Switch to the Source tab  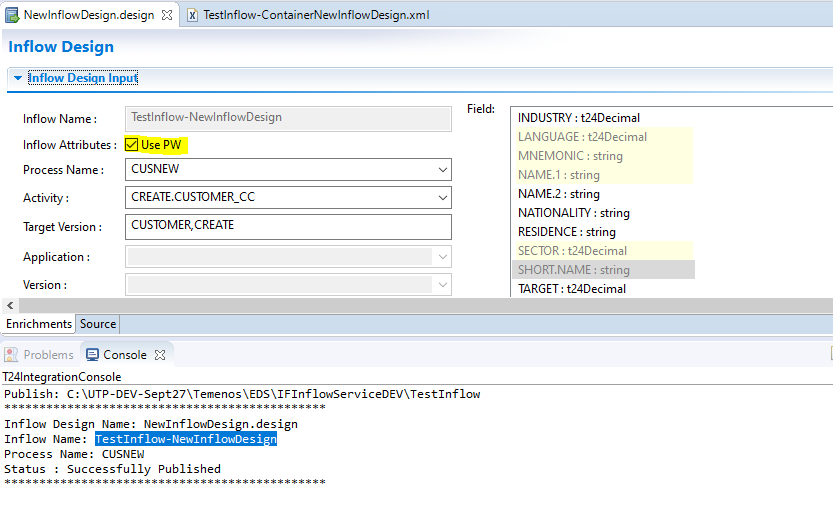(x=98, y=324)
